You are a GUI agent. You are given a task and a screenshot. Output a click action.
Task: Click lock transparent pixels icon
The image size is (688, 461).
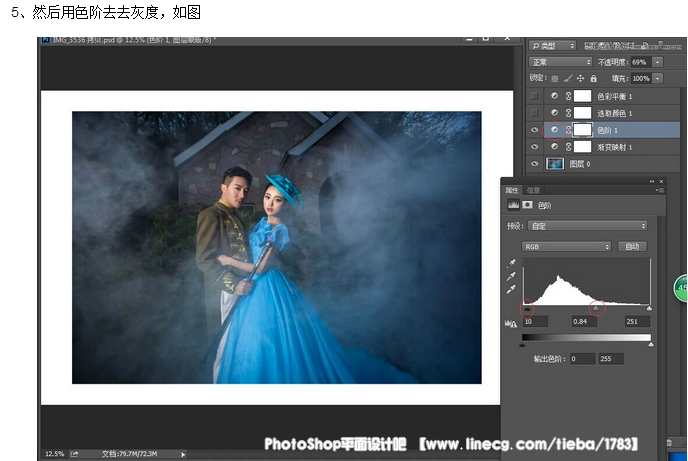(555, 79)
